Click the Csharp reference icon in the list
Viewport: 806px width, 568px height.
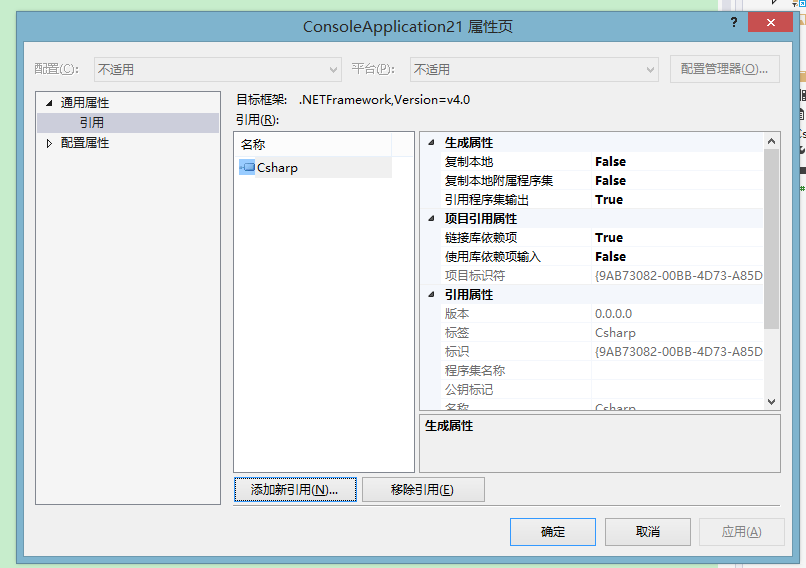point(247,168)
